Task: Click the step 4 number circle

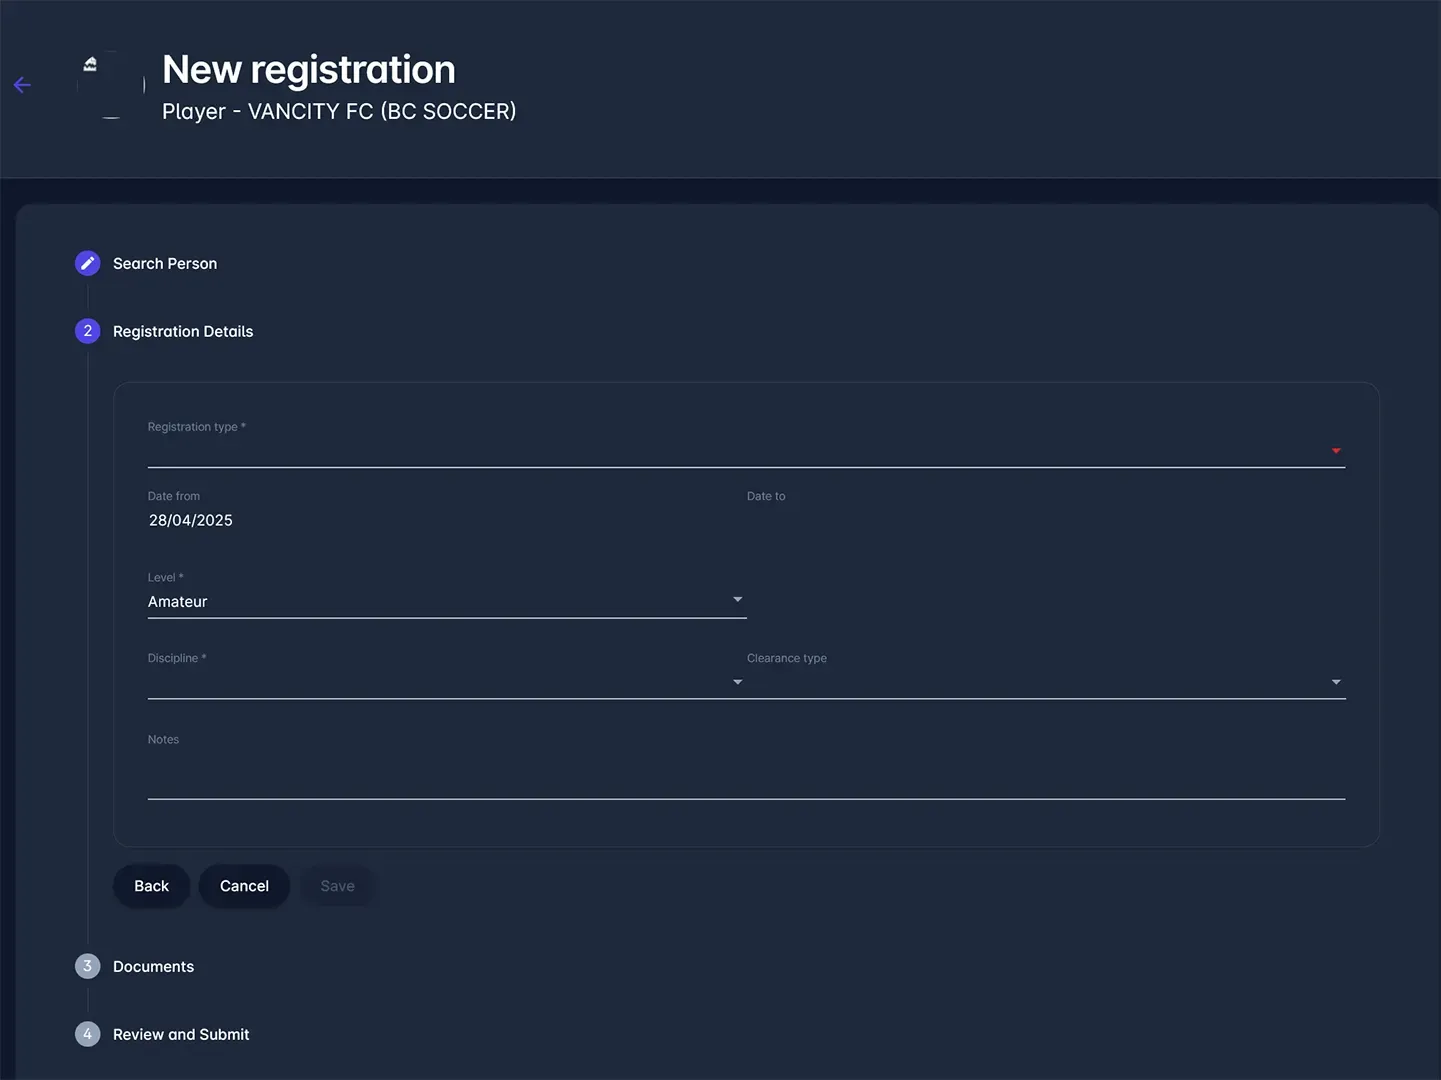Action: 88,1034
